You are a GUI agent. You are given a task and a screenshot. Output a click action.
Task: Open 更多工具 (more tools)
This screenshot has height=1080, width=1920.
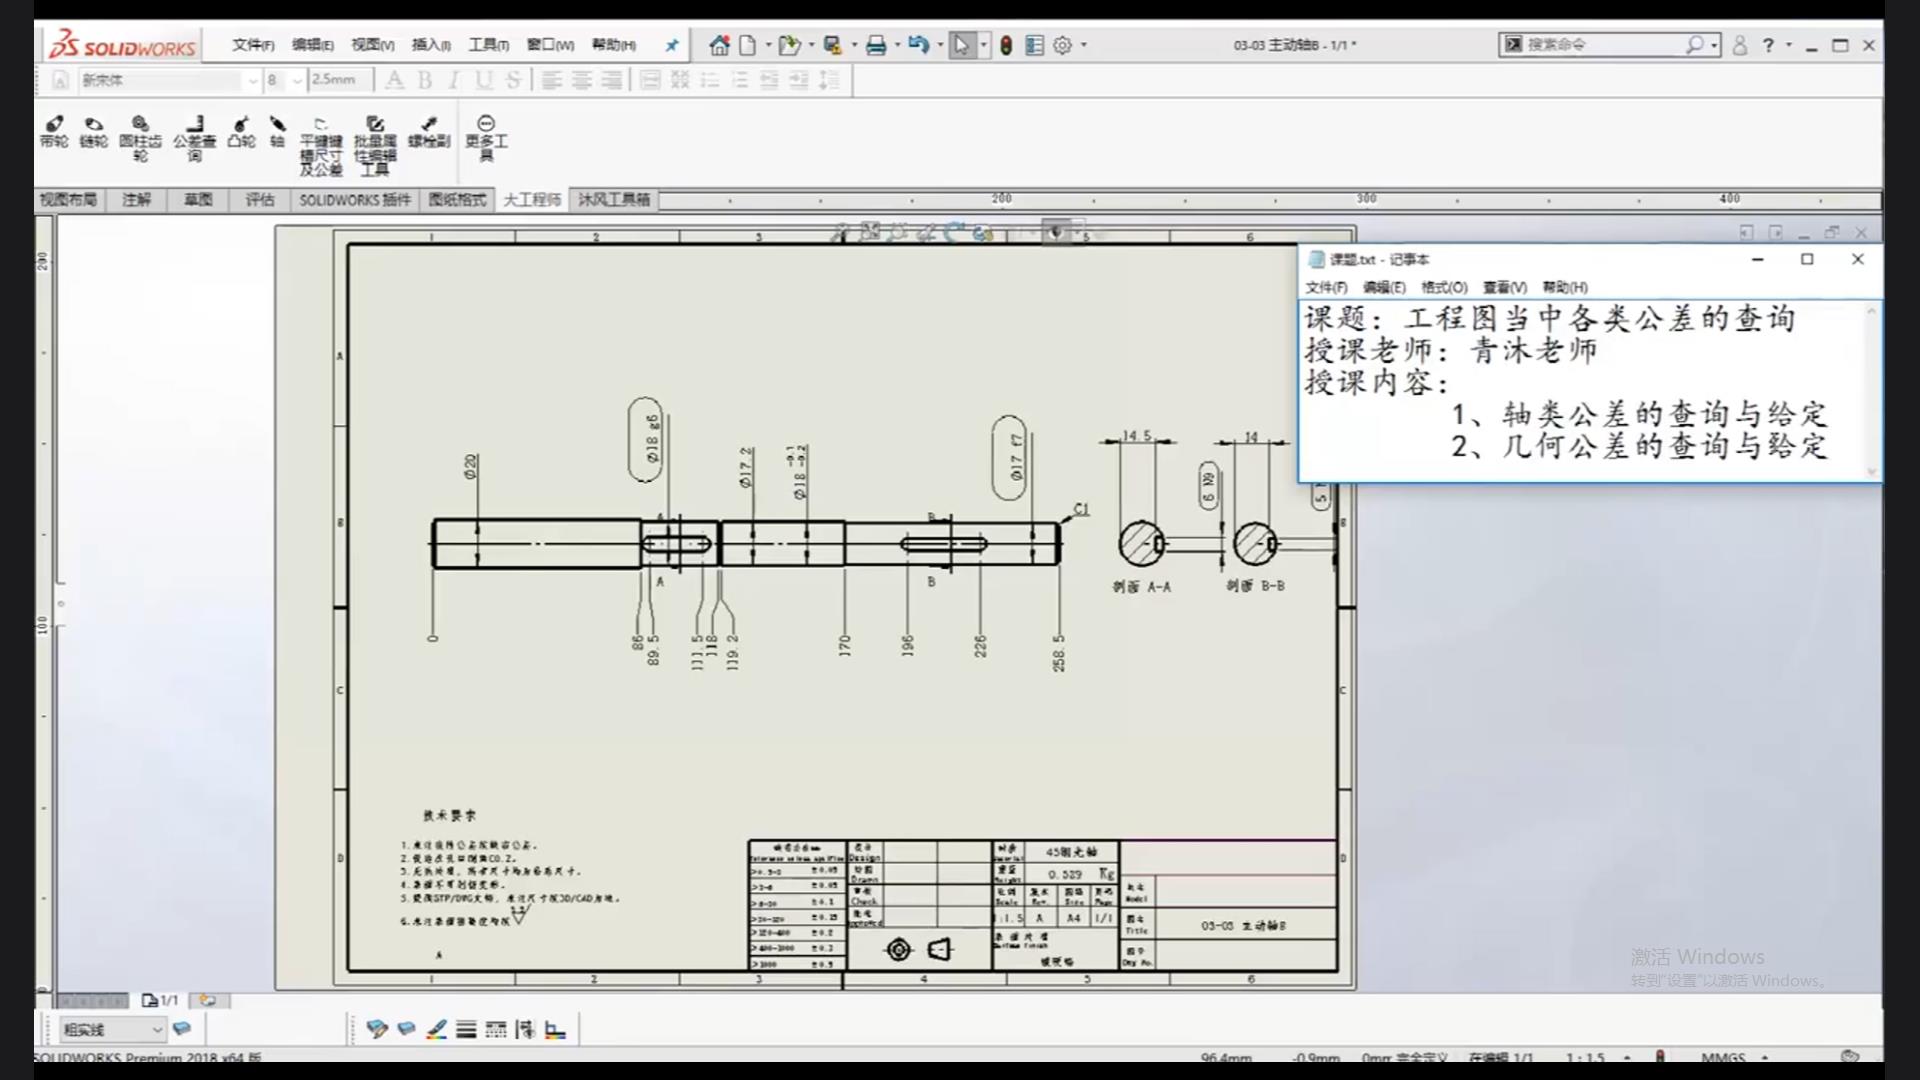[486, 138]
